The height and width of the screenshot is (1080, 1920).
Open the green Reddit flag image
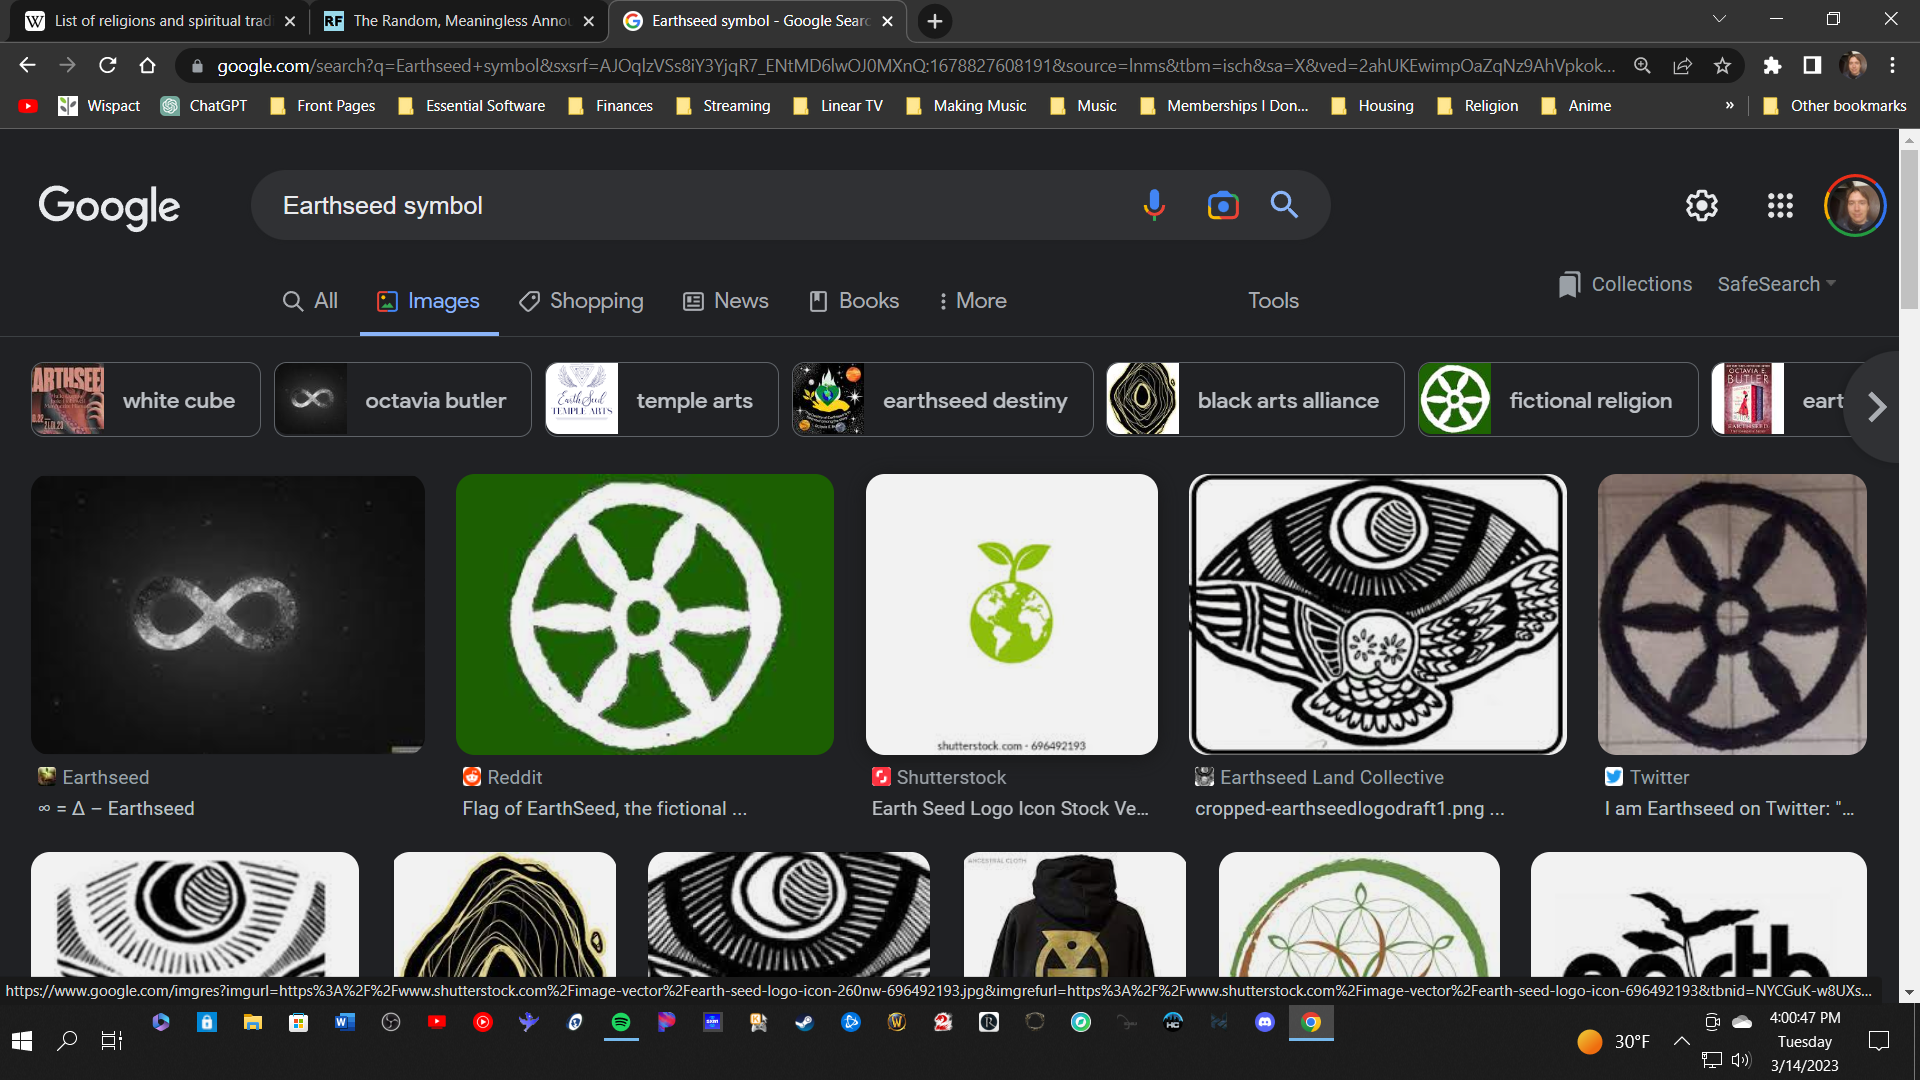tap(644, 614)
